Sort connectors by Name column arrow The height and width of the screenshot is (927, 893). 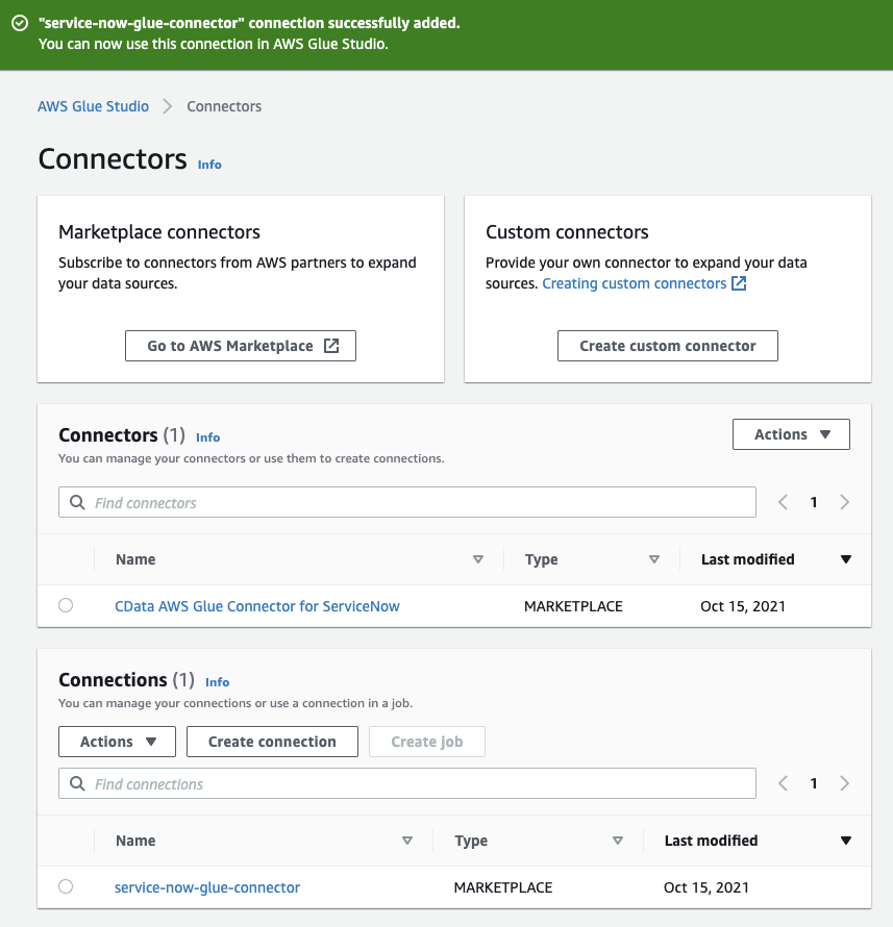tap(478, 559)
